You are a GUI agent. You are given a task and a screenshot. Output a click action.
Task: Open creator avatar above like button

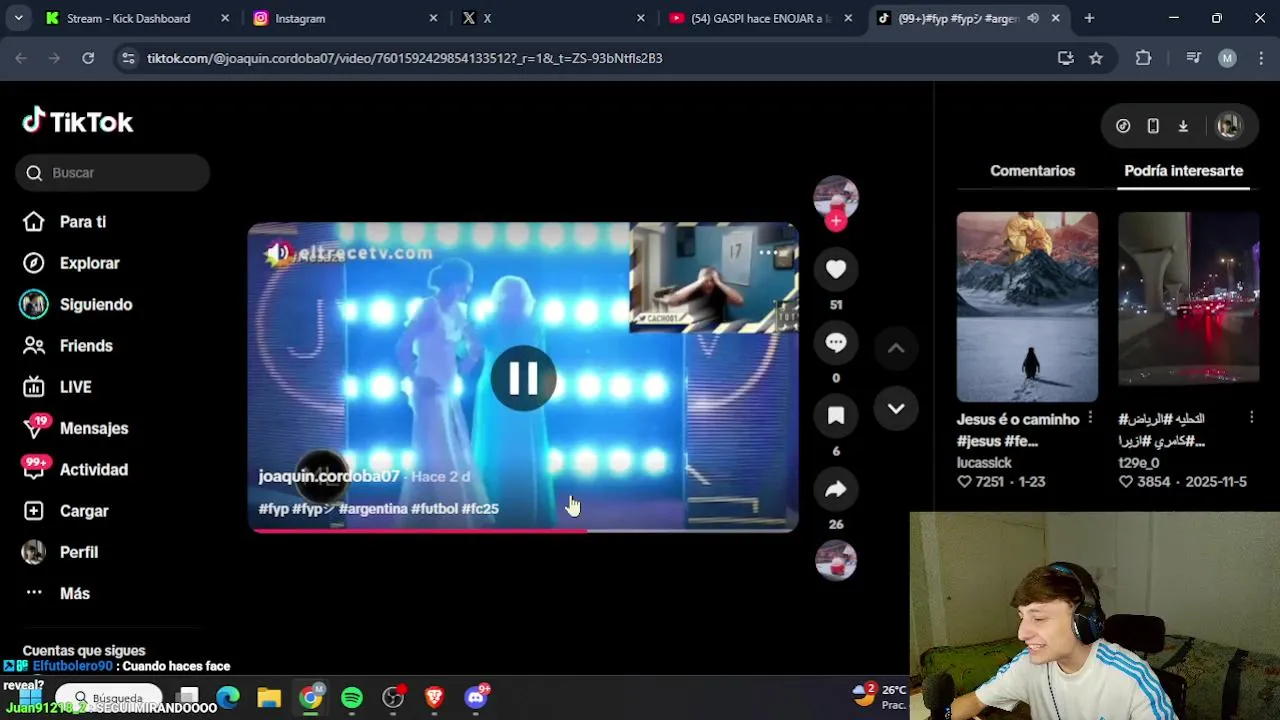pyautogui.click(x=836, y=198)
